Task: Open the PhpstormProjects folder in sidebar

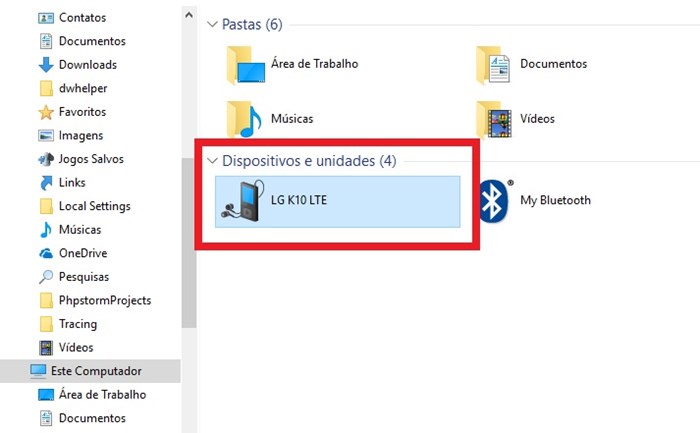Action: (104, 300)
